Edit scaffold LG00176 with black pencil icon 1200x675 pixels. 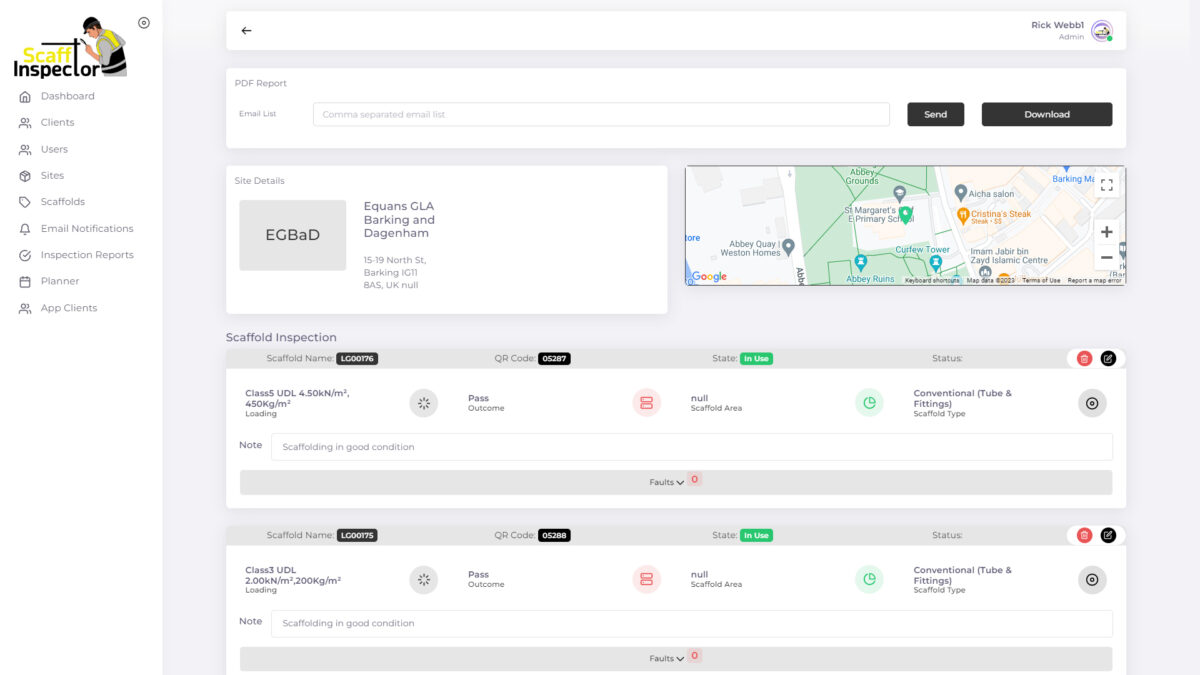click(x=1108, y=358)
